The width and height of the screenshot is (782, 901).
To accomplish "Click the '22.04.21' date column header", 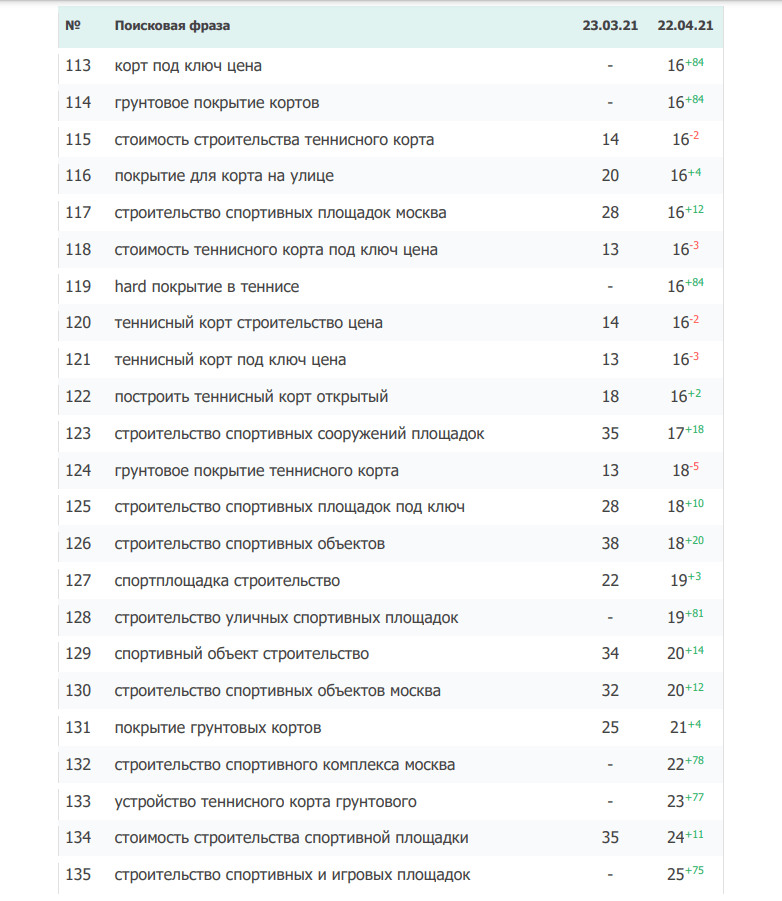I will tap(685, 26).
